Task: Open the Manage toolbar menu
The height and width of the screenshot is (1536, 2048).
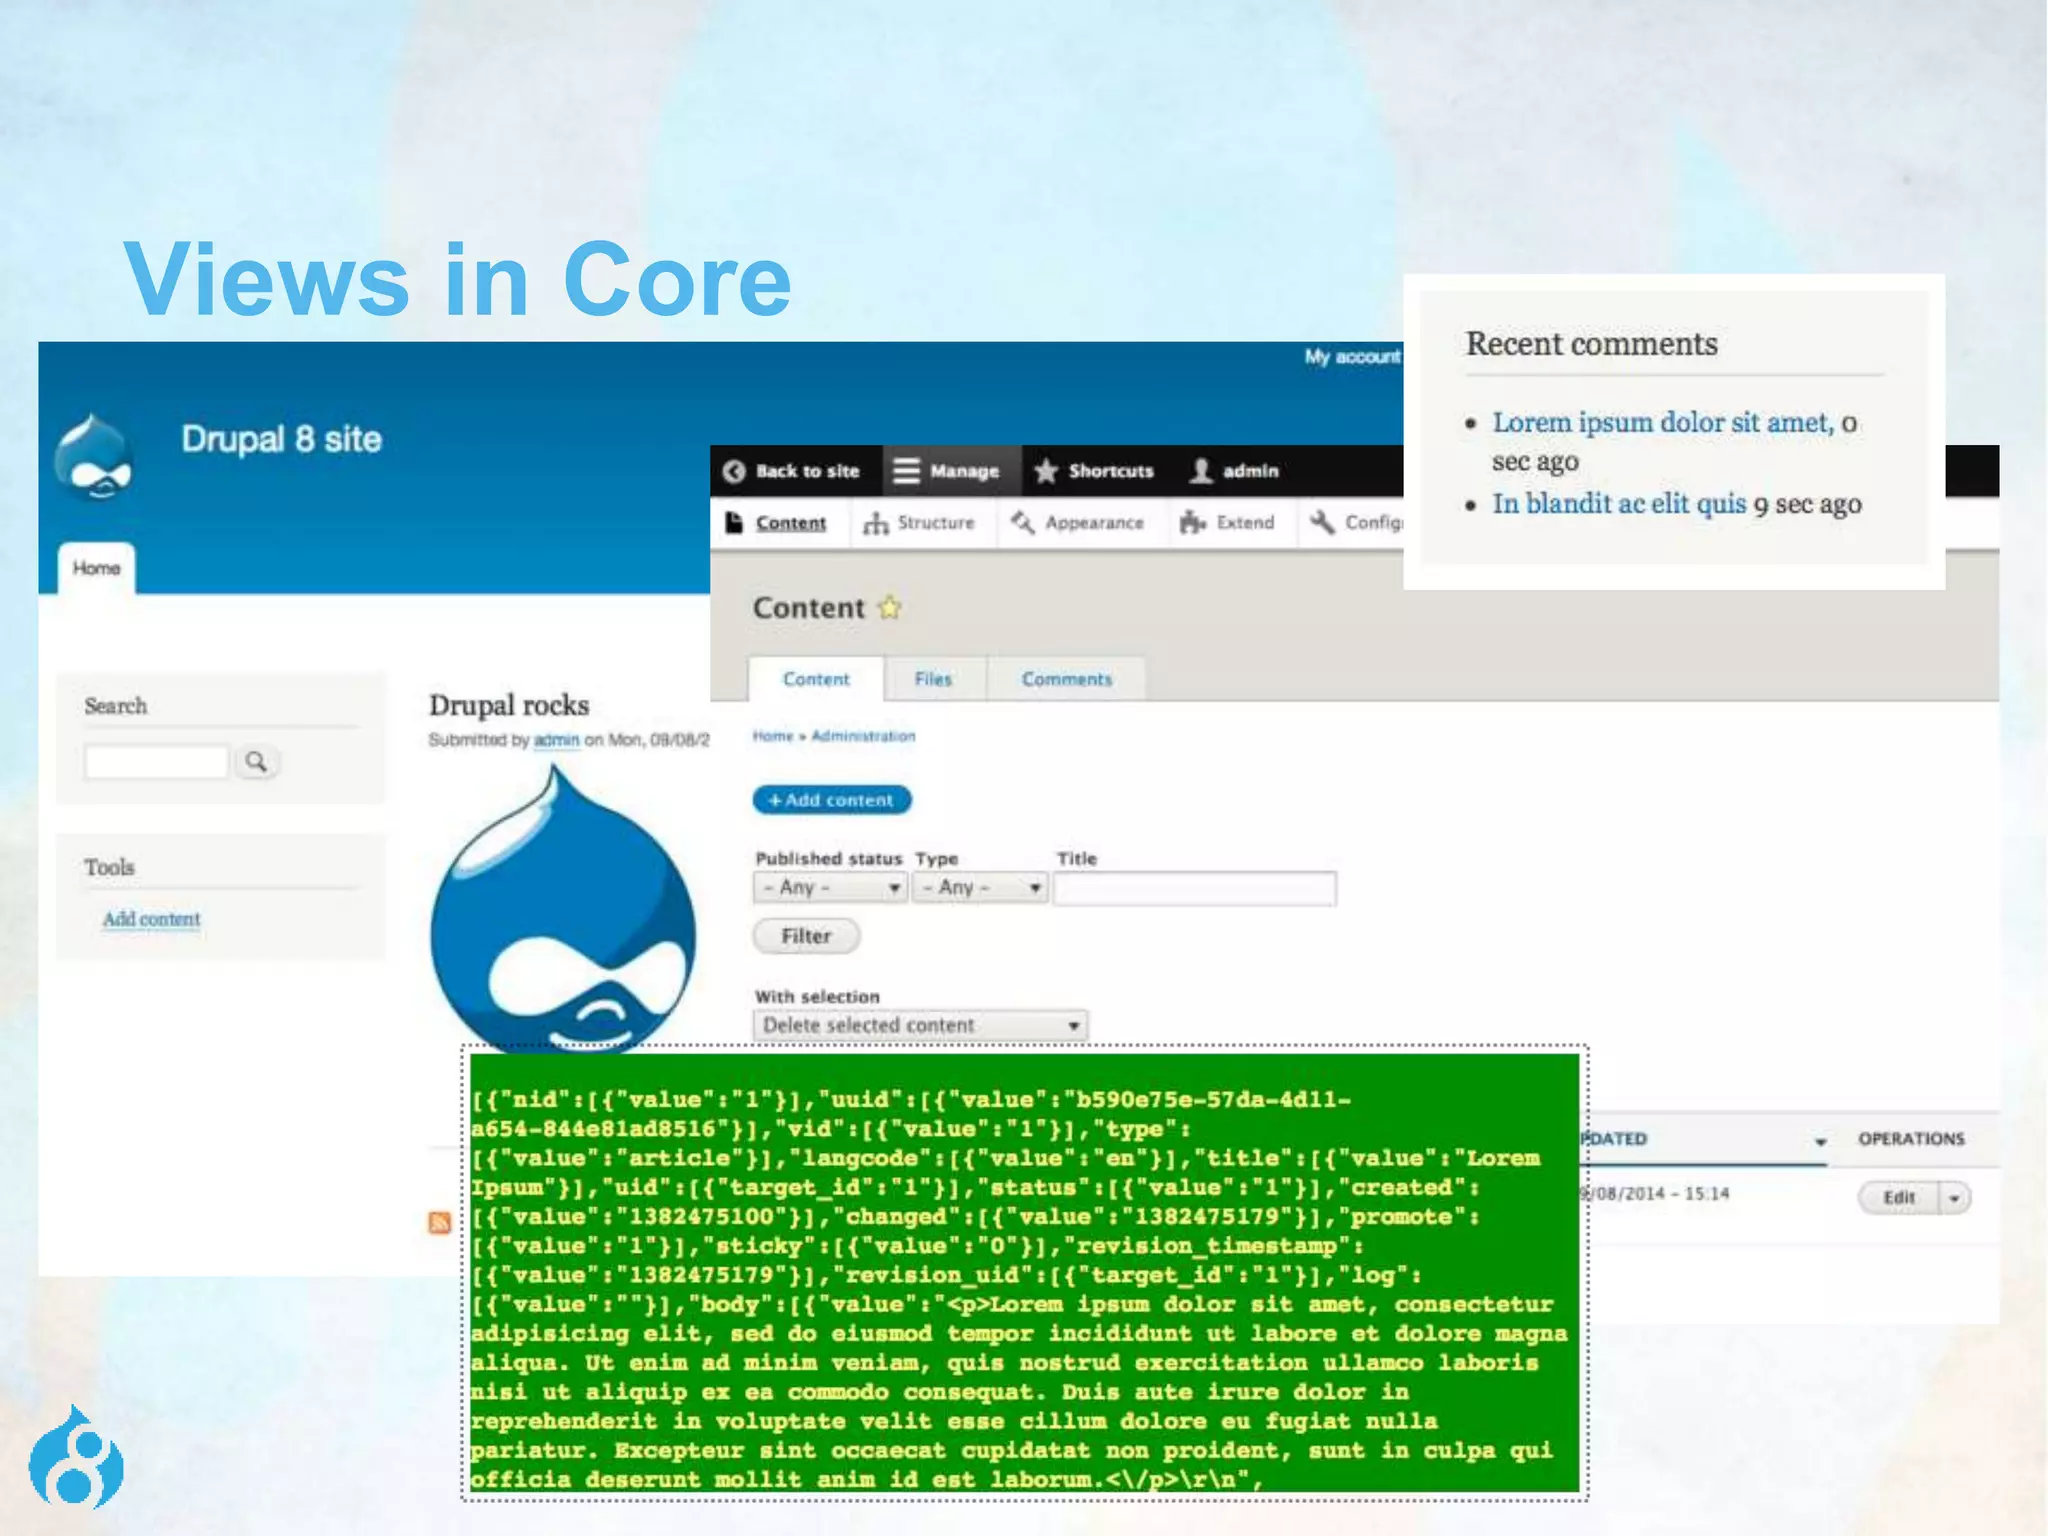Action: (x=951, y=471)
